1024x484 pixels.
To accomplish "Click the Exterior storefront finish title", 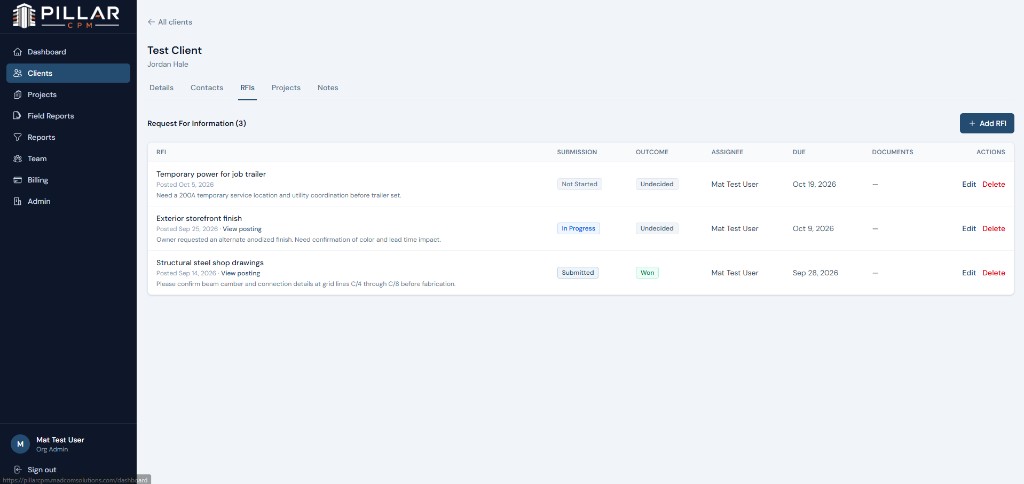I will 199,218.
